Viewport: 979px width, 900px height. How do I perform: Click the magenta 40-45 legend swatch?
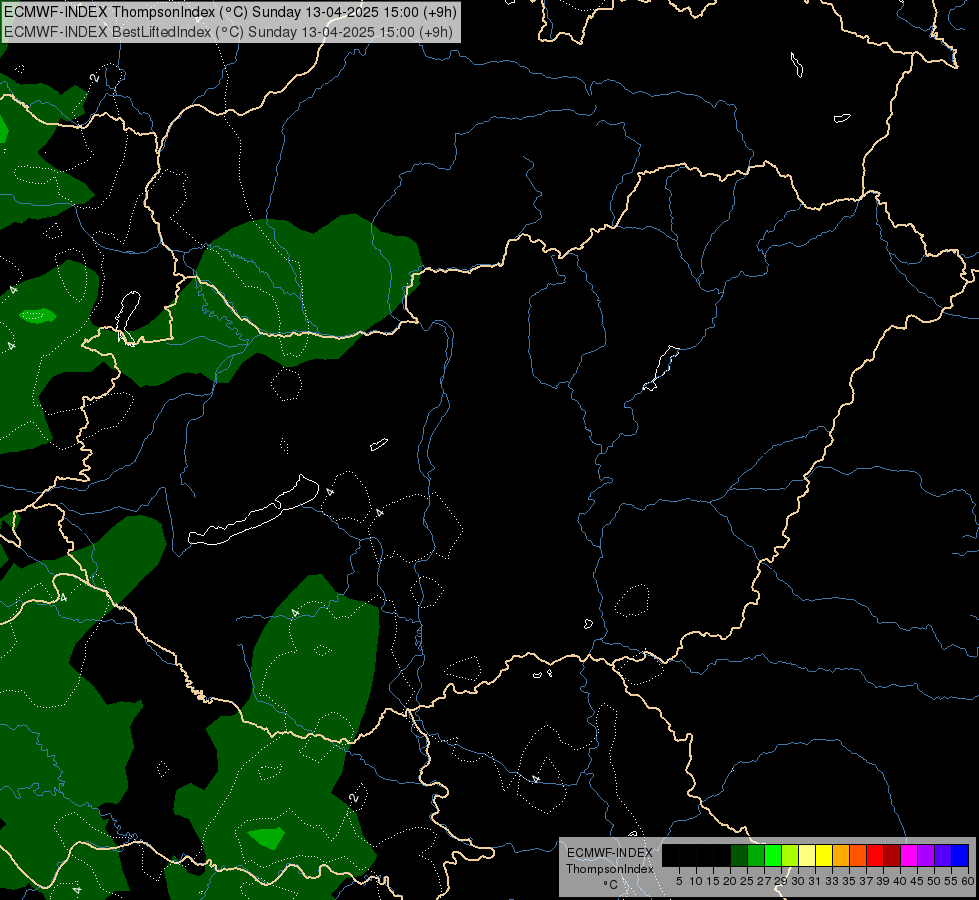[909, 855]
